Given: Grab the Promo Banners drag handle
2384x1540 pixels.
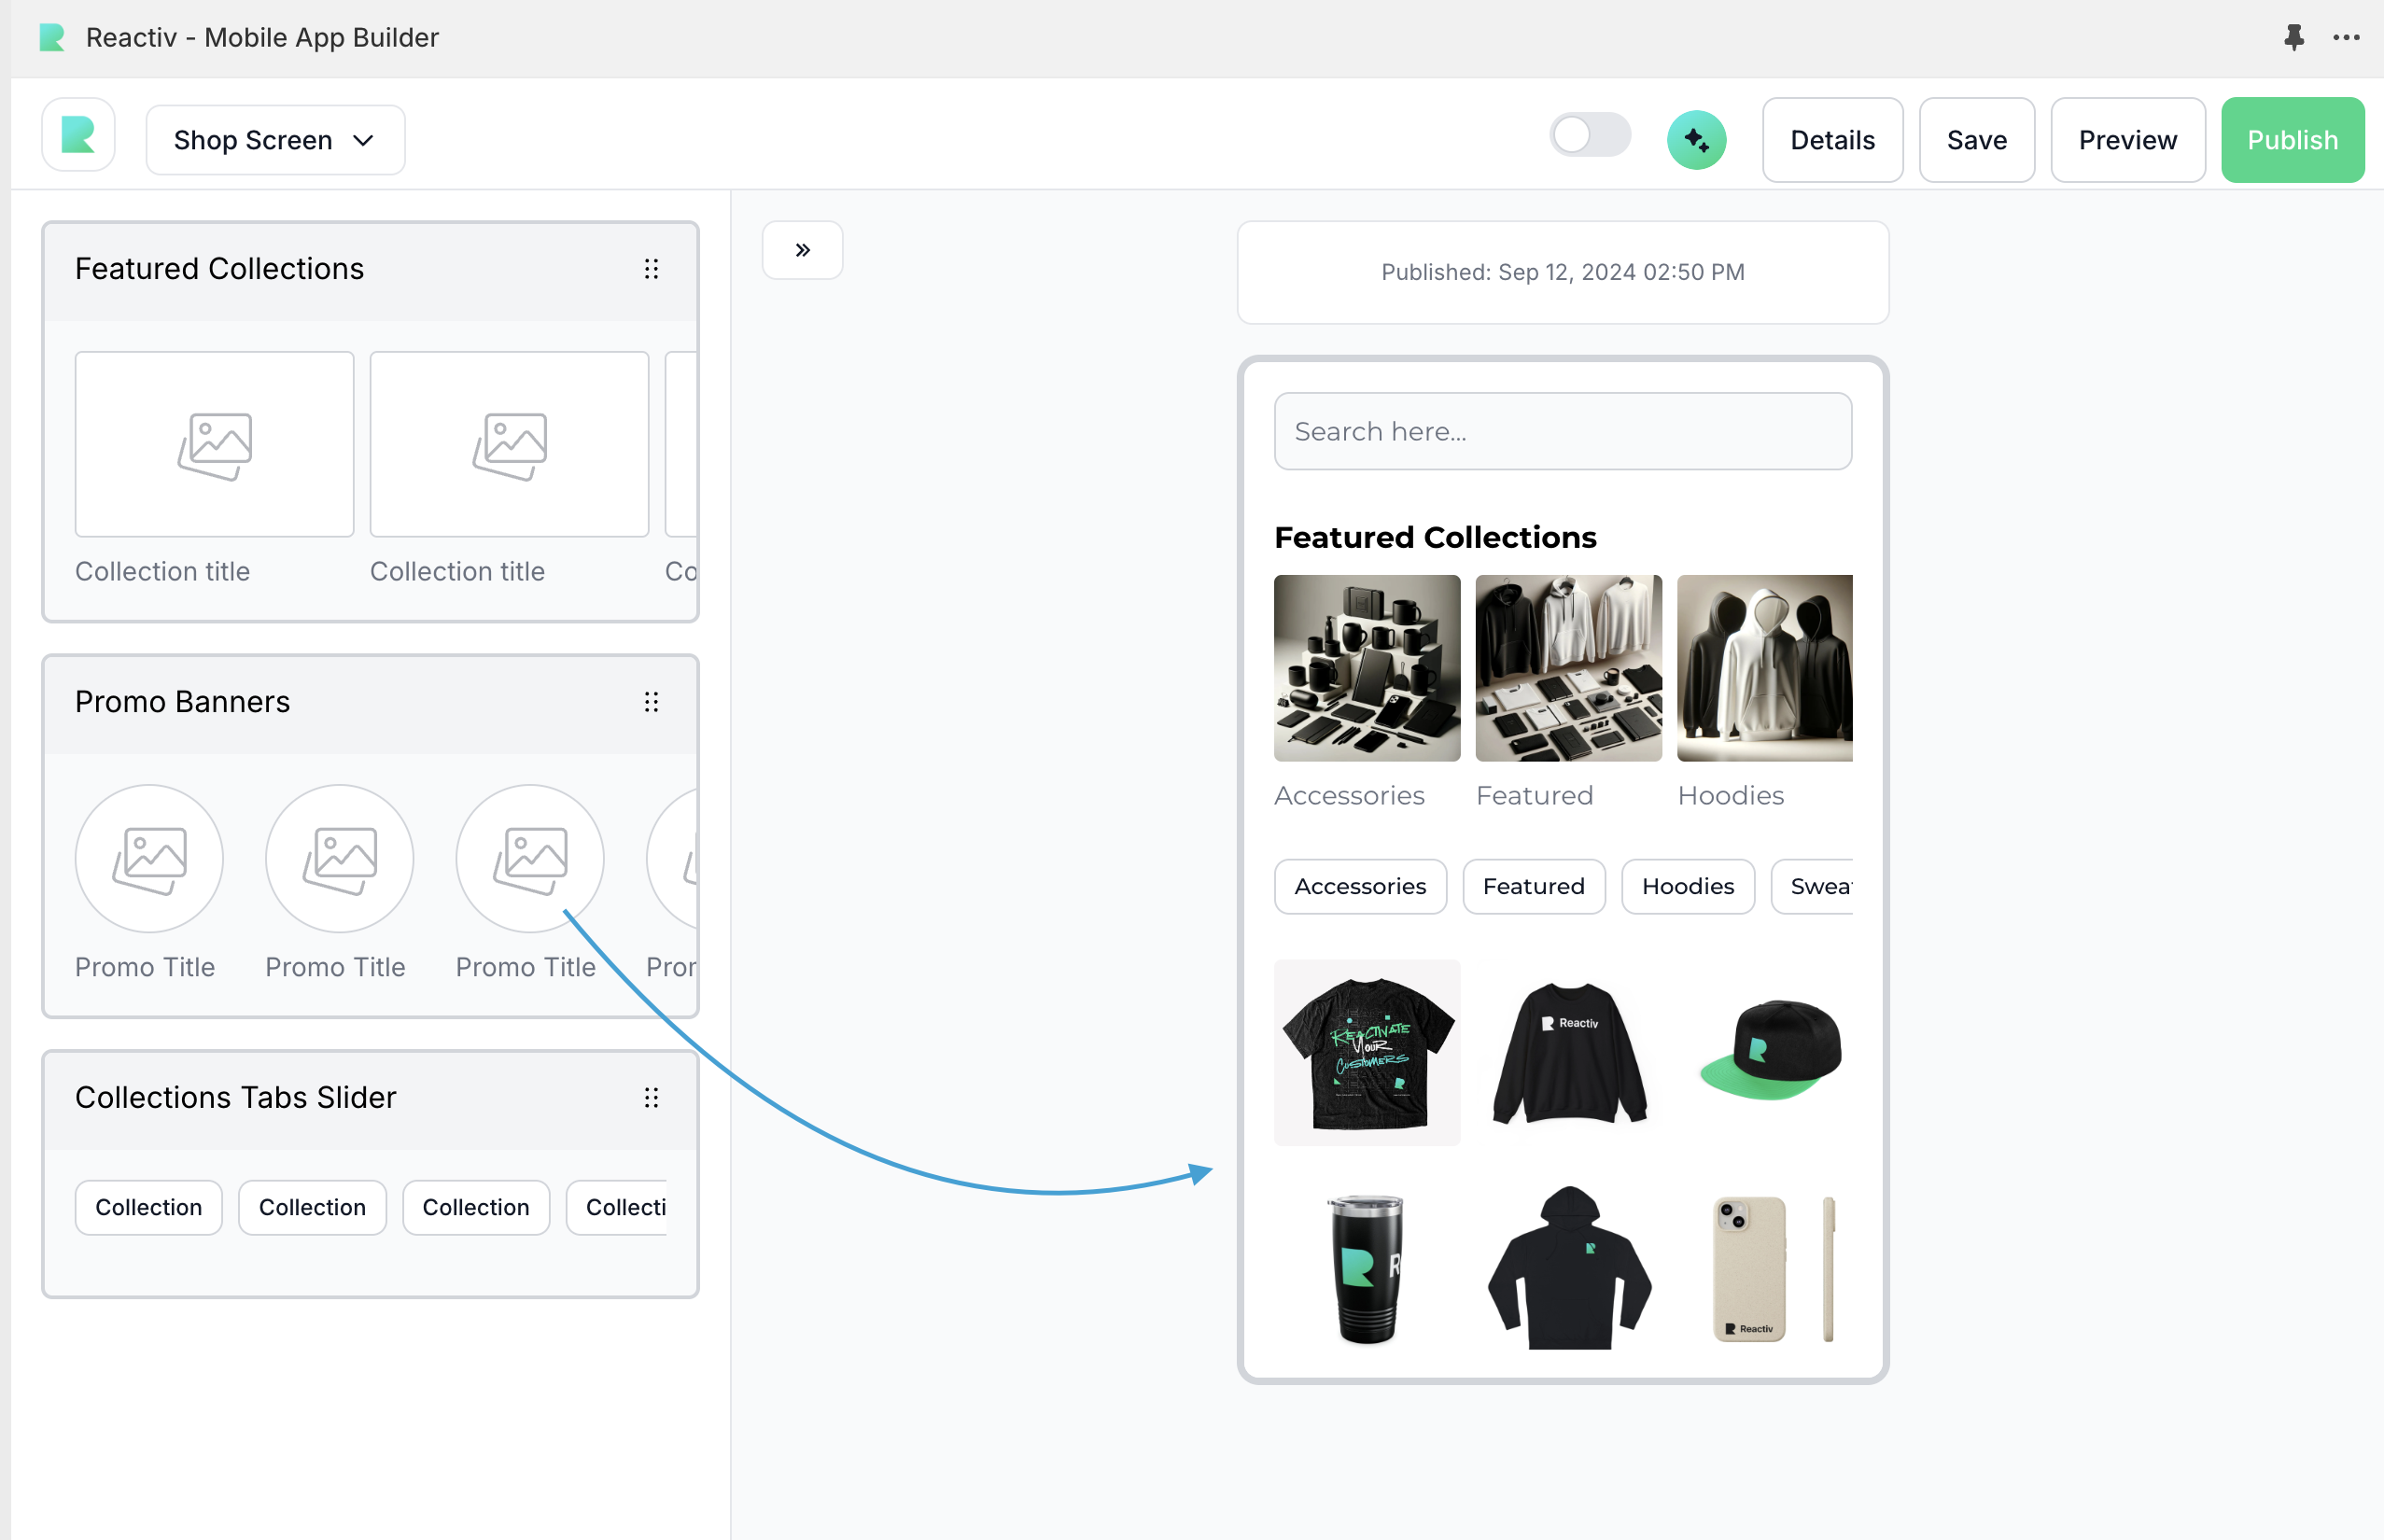Looking at the screenshot, I should [x=651, y=702].
